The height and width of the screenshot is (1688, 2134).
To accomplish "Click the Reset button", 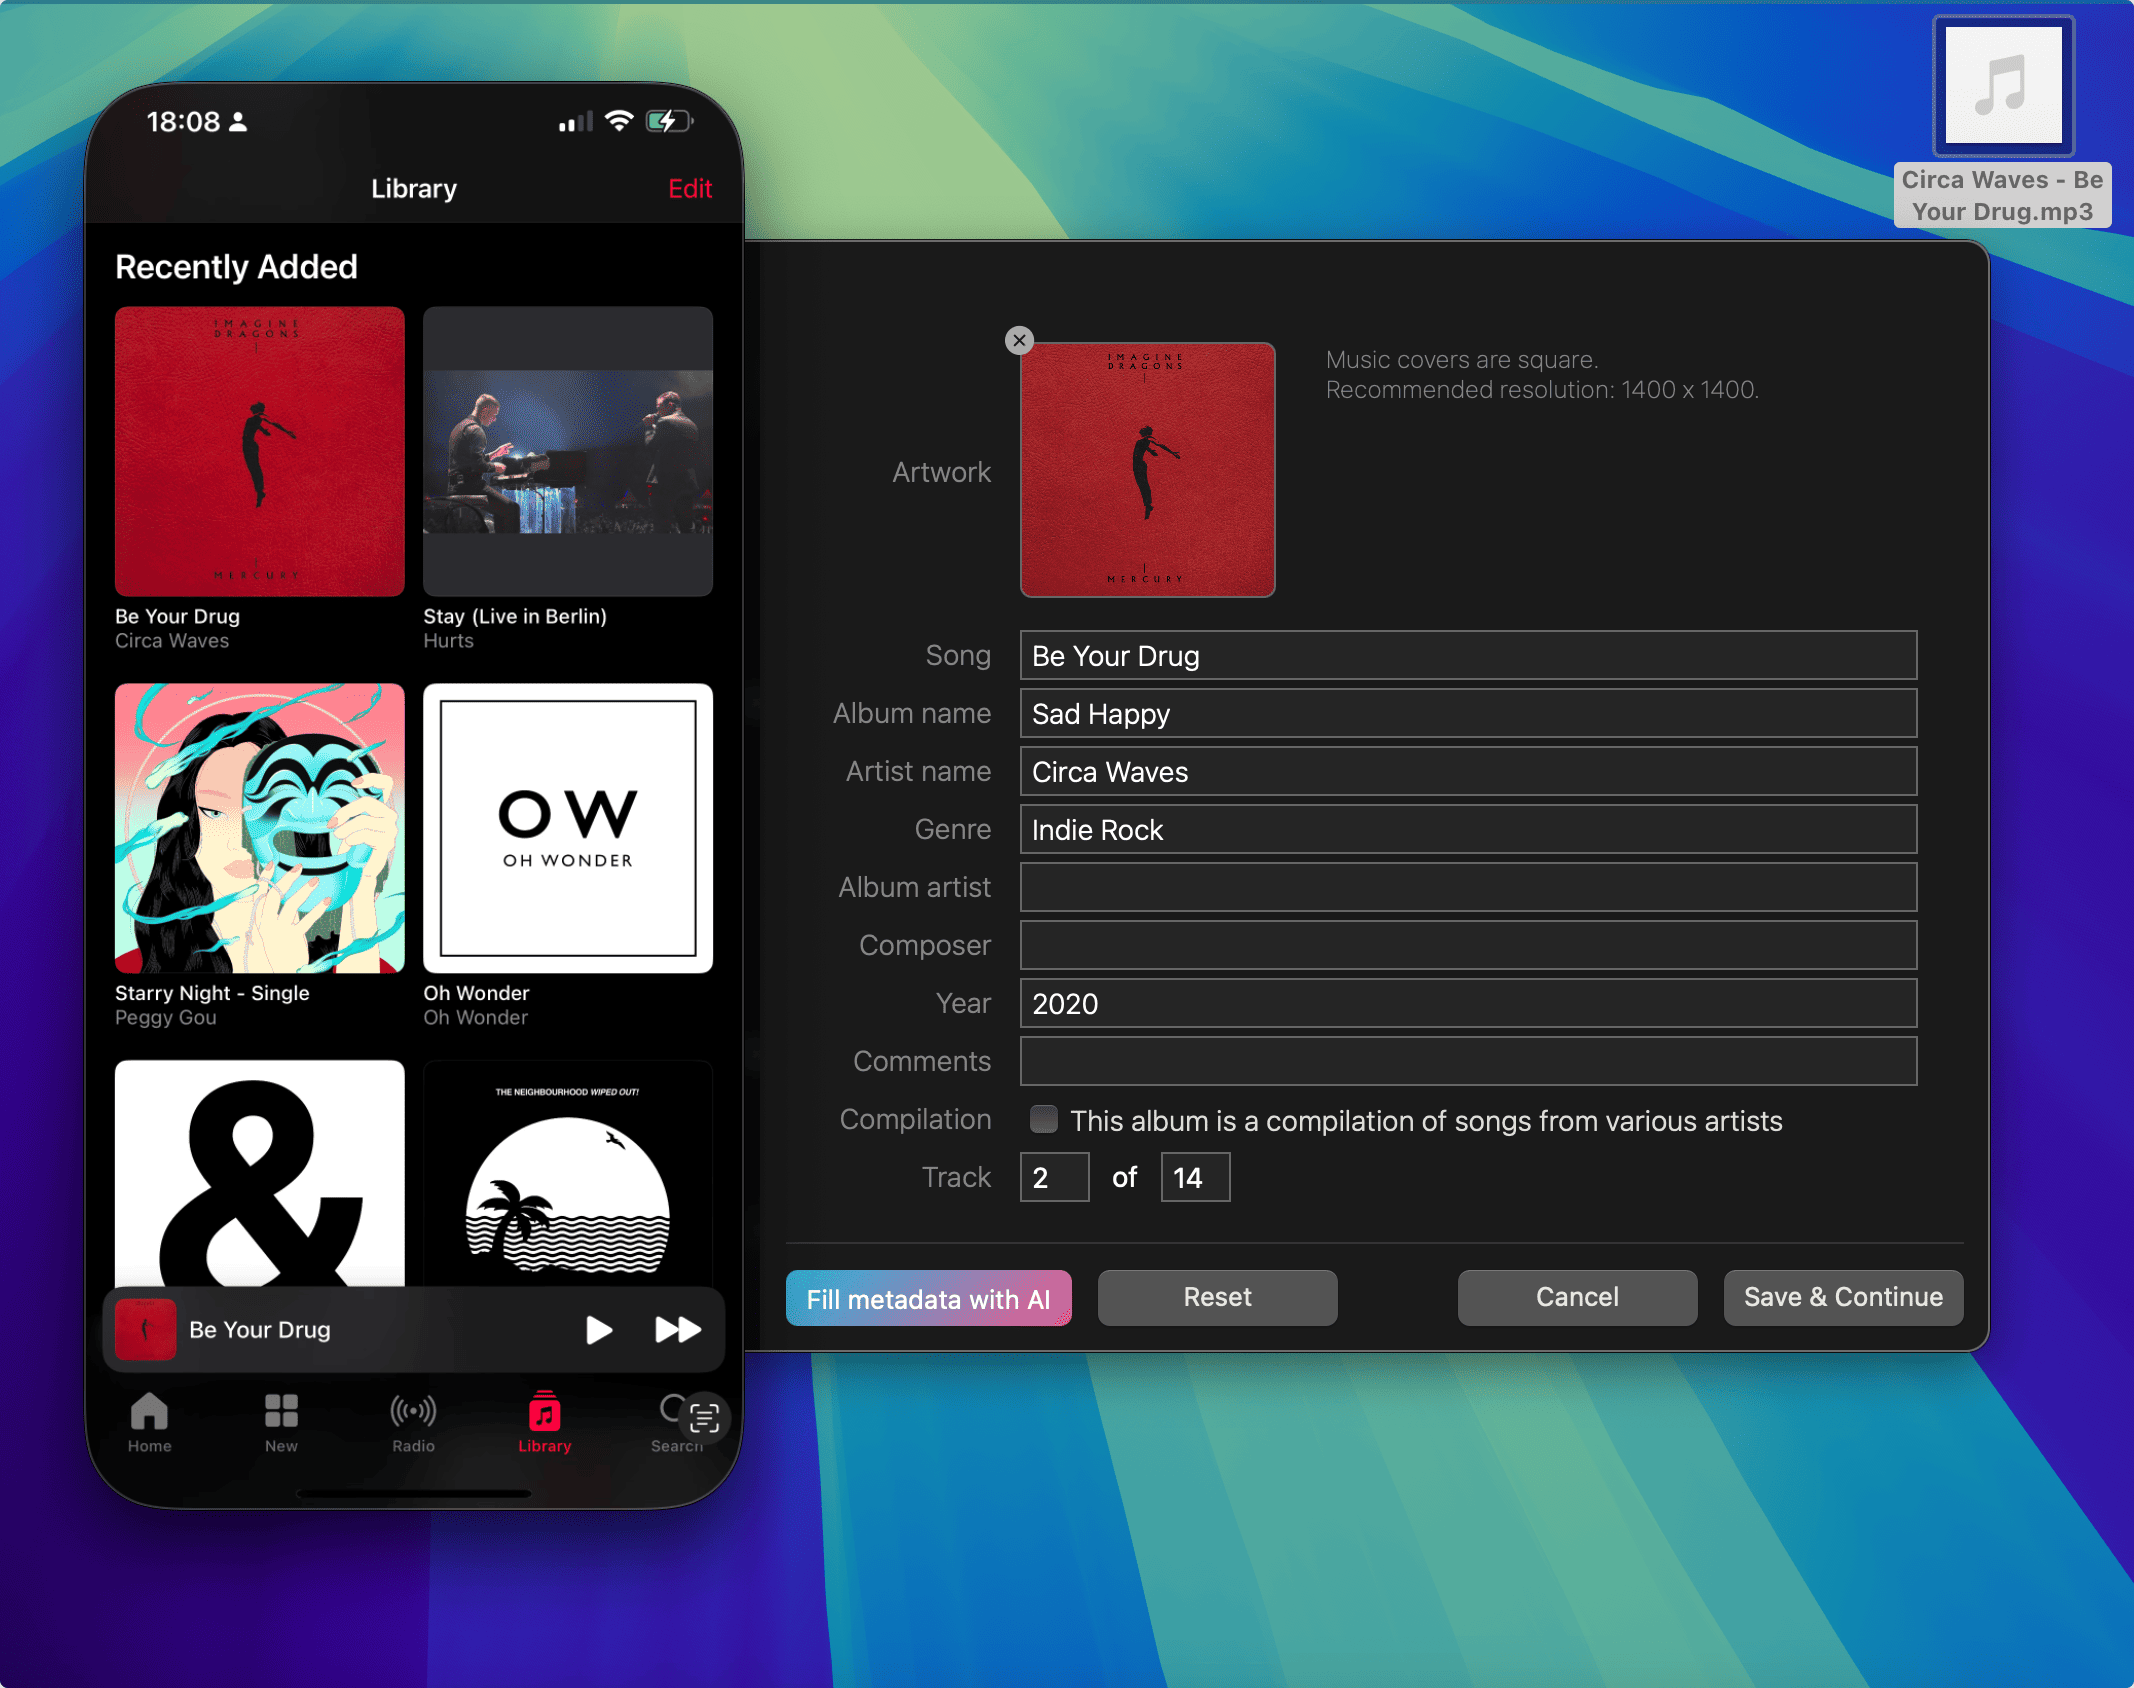I will coord(1217,1298).
